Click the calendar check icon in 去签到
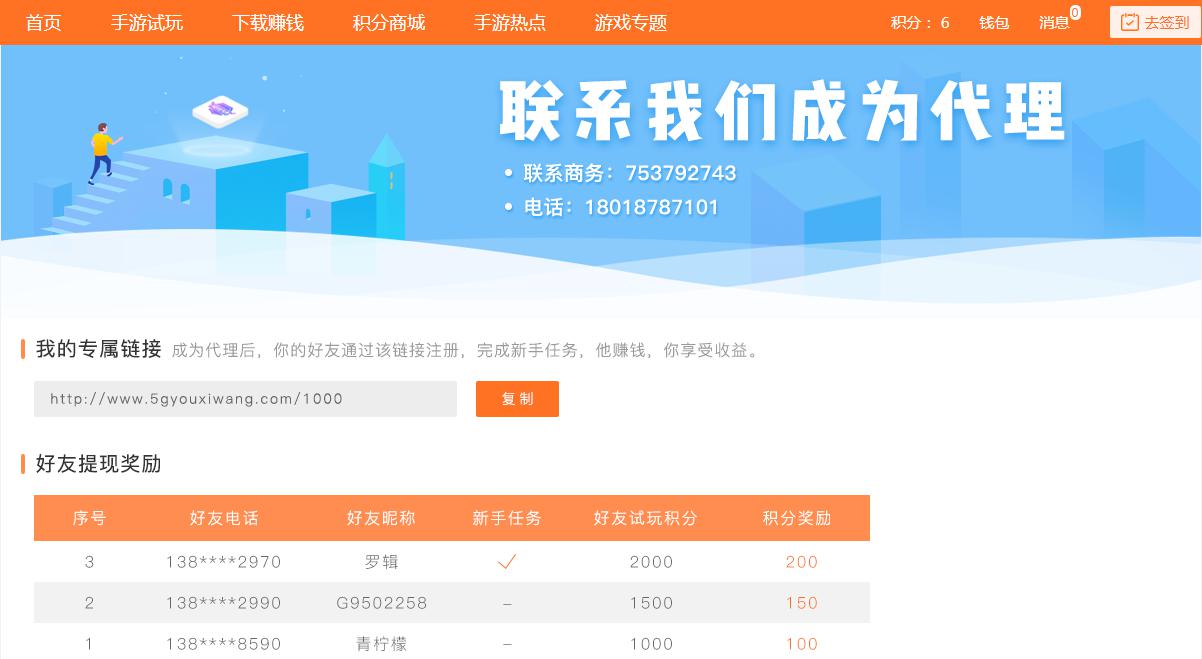This screenshot has height=659, width=1202. pyautogui.click(x=1130, y=22)
